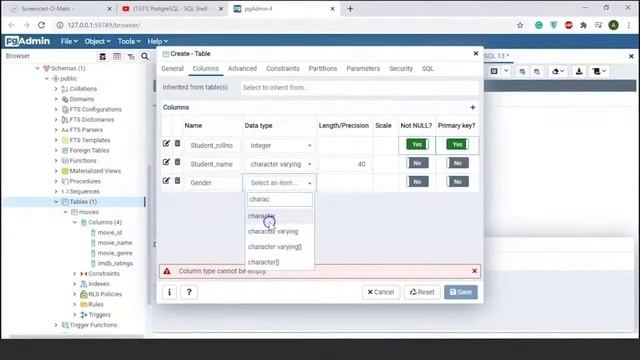Edit the Student_name column row
Image resolution: width=640 pixels, height=360 pixels.
click(x=166, y=162)
